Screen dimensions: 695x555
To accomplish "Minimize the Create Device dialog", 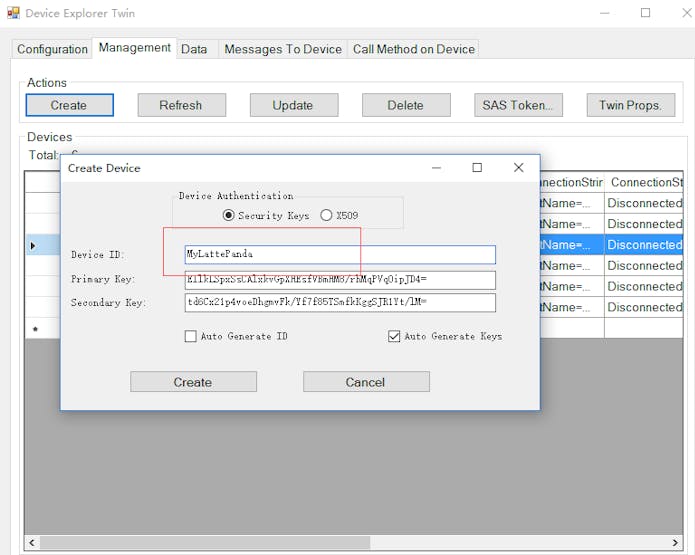I will pos(436,168).
